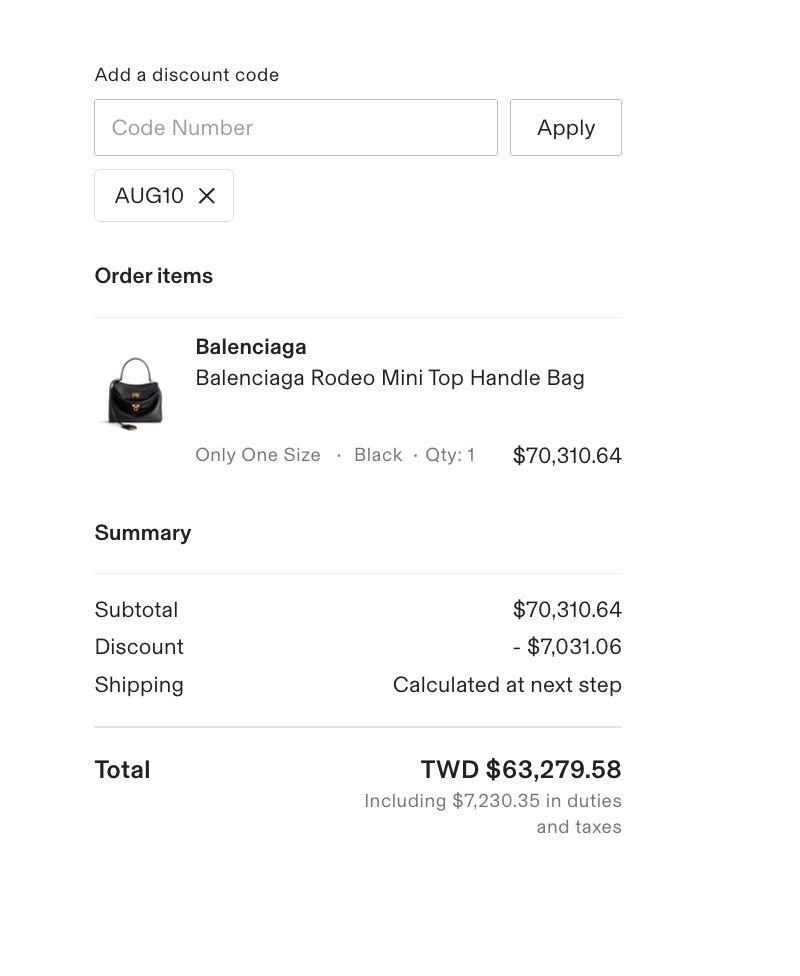The image size is (800, 976).
Task: Click the Black color label
Action: (x=378, y=455)
